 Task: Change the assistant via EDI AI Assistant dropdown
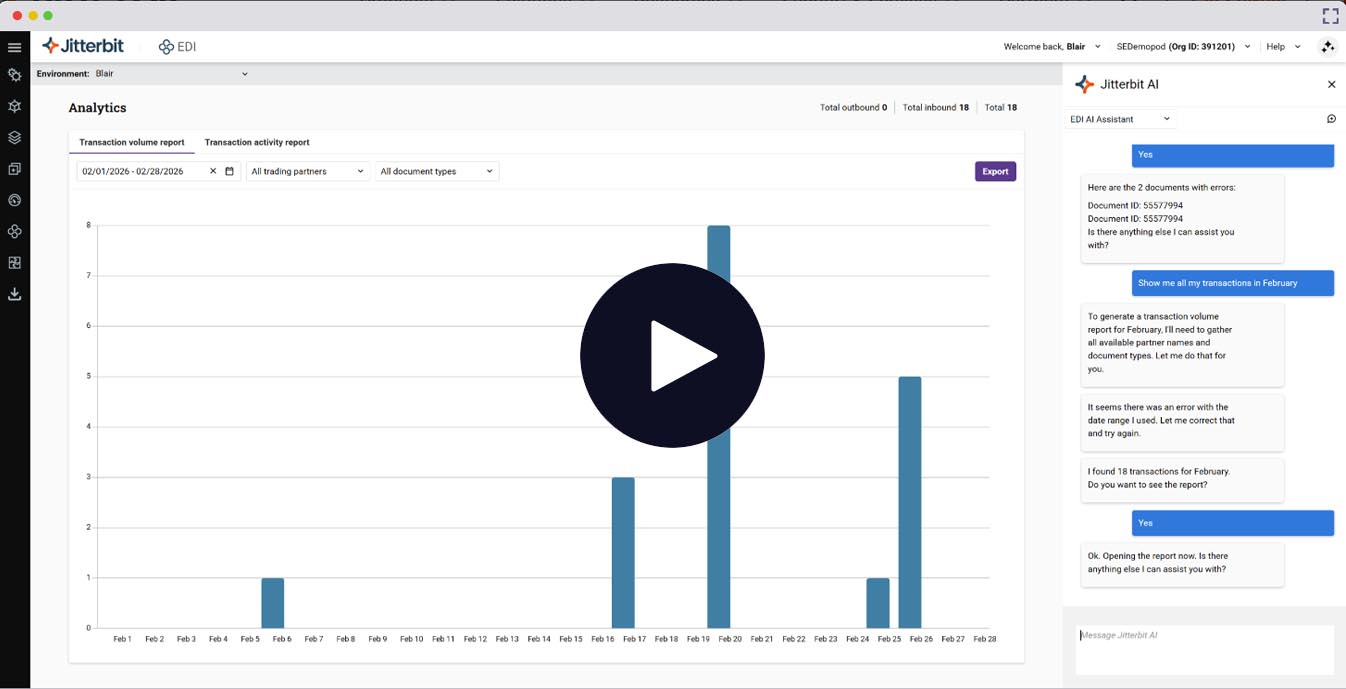(x=1120, y=118)
